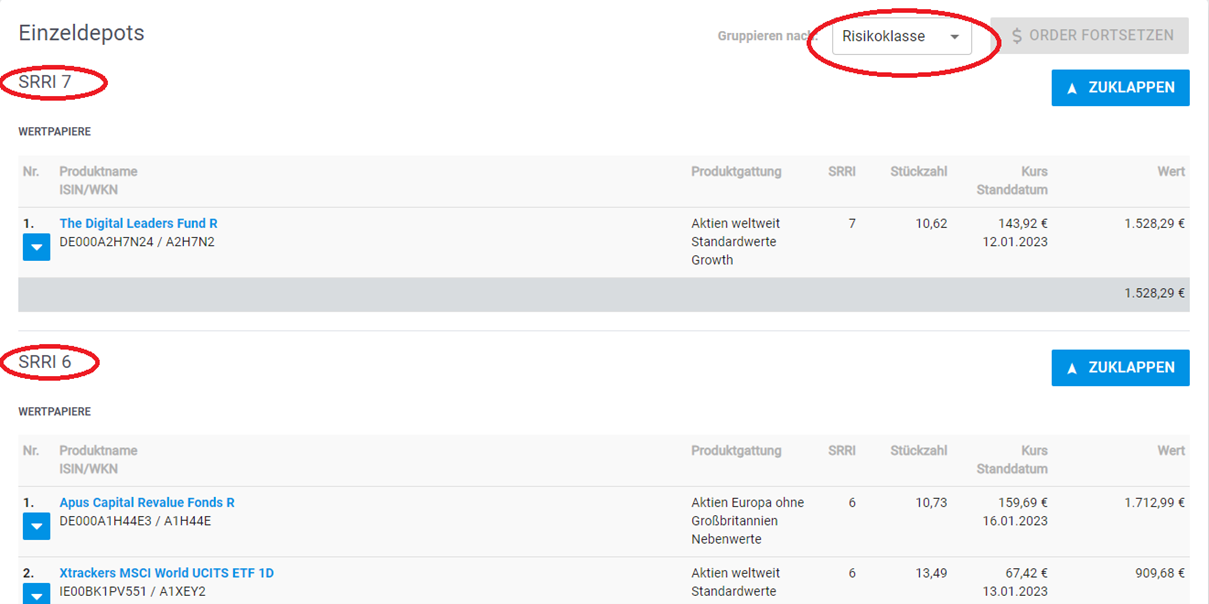Image resolution: width=1209 pixels, height=604 pixels.
Task: Open Apus Capital Revalue Fonds R link
Action: [147, 503]
